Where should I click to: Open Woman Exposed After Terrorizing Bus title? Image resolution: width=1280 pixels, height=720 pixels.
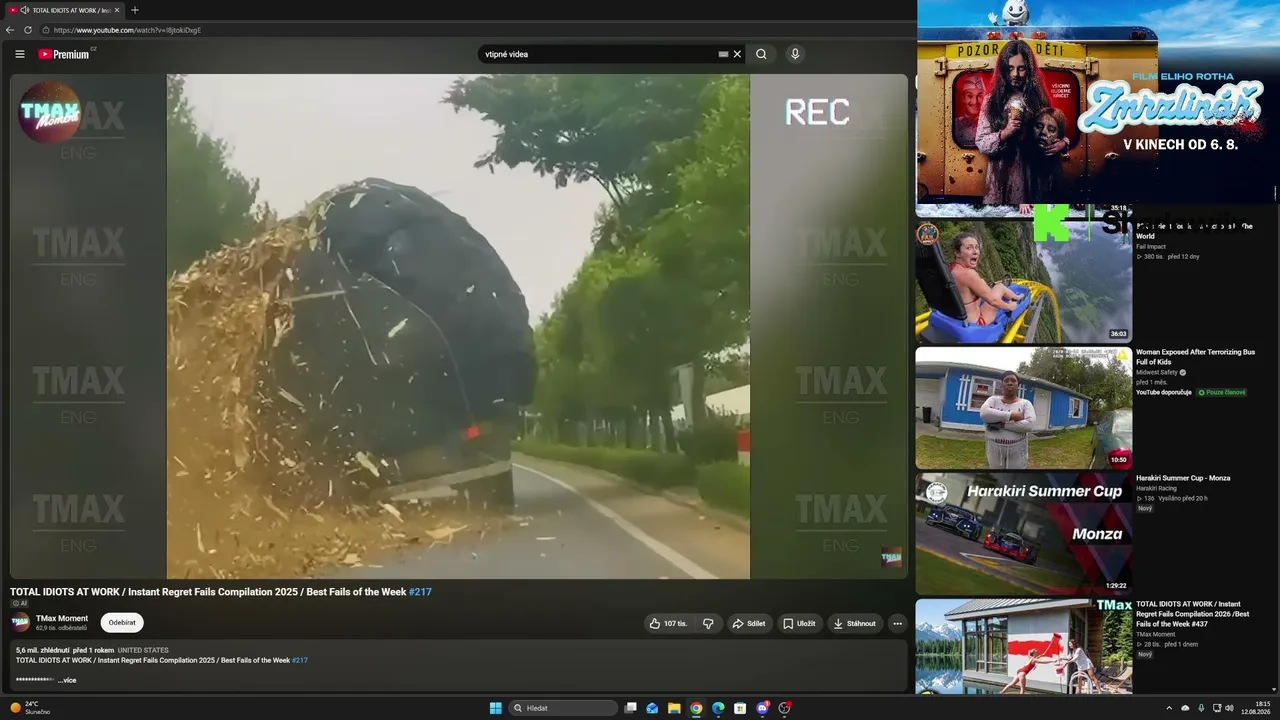[x=1195, y=357]
